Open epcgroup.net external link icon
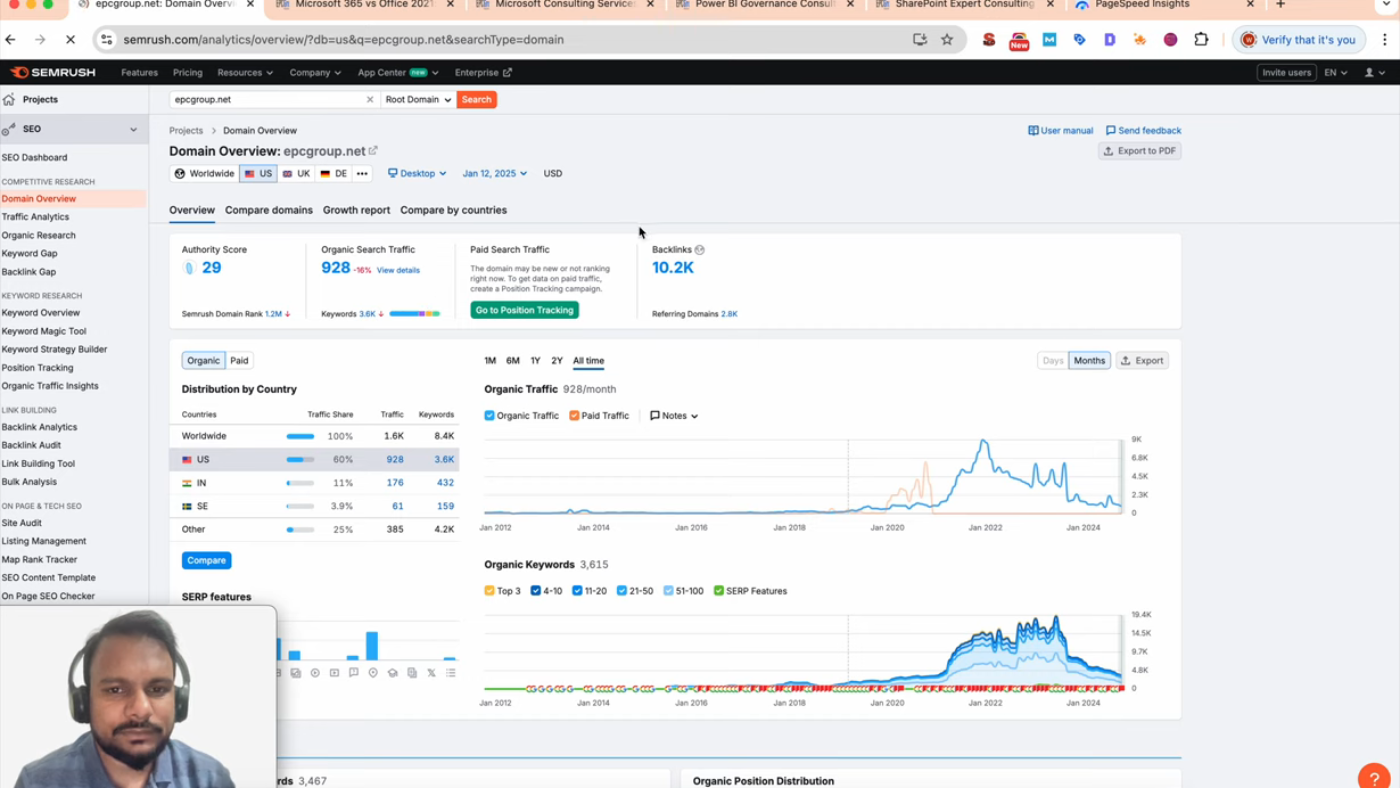 373,151
